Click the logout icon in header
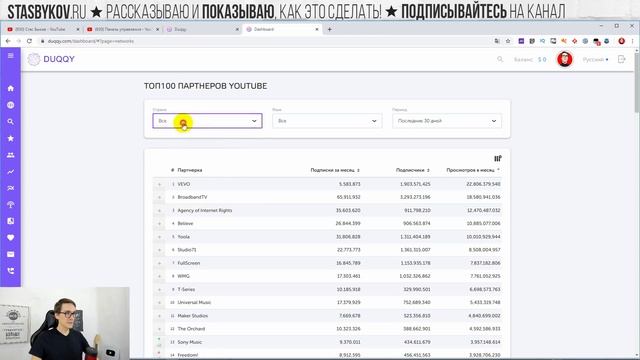Viewport: 640px width, 360px height. tap(622, 59)
